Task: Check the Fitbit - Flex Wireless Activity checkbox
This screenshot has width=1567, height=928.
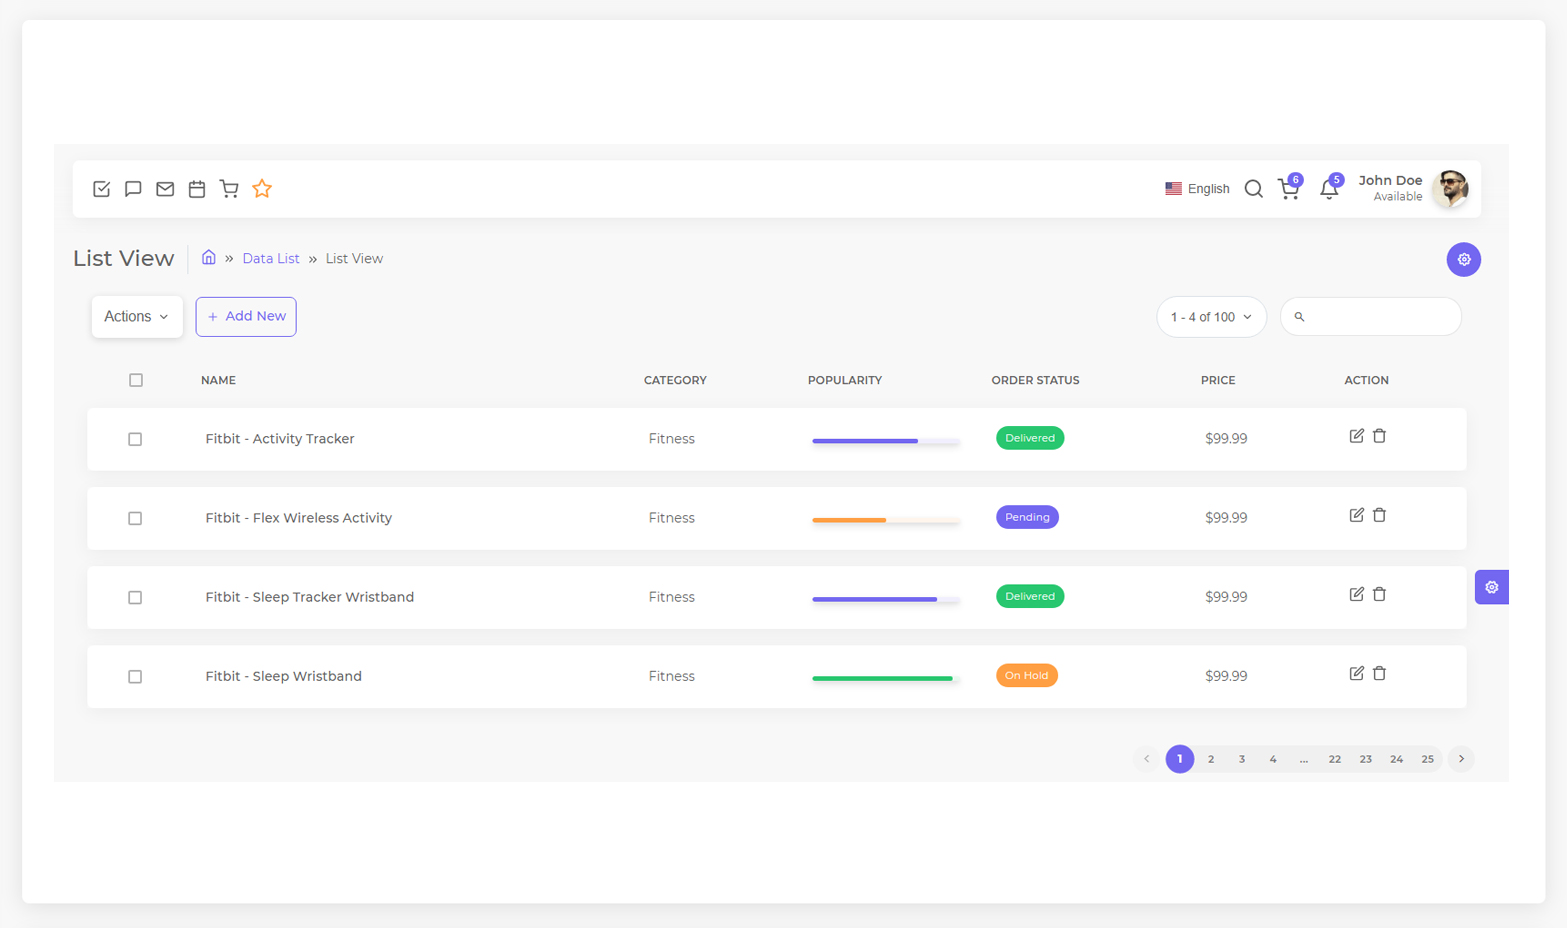Action: [135, 518]
